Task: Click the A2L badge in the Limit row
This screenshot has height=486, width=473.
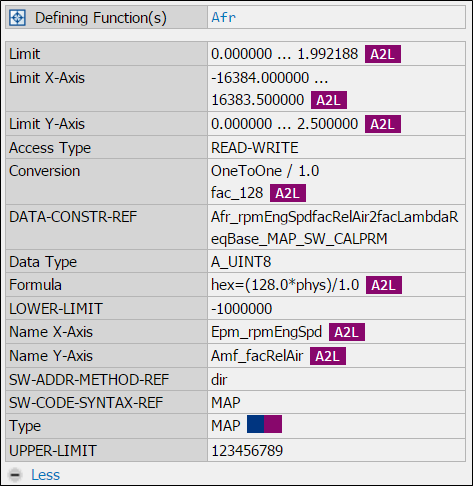Action: click(383, 54)
